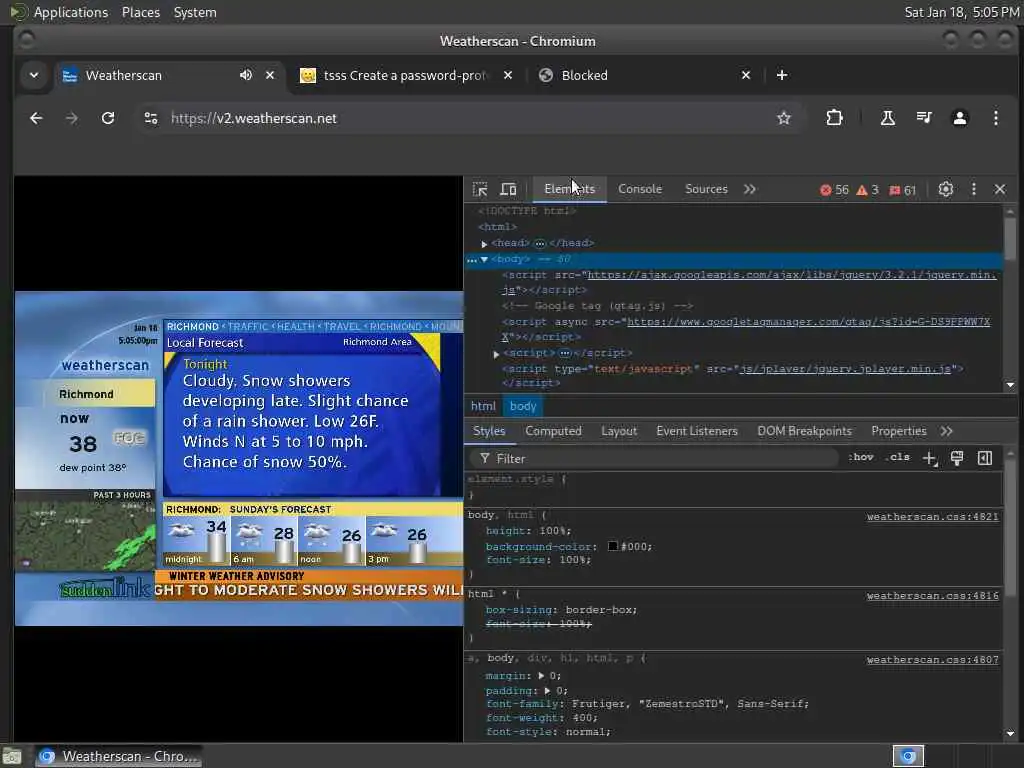Viewport: 1024px width, 768px height.
Task: Switch to the Console panel
Action: click(640, 189)
